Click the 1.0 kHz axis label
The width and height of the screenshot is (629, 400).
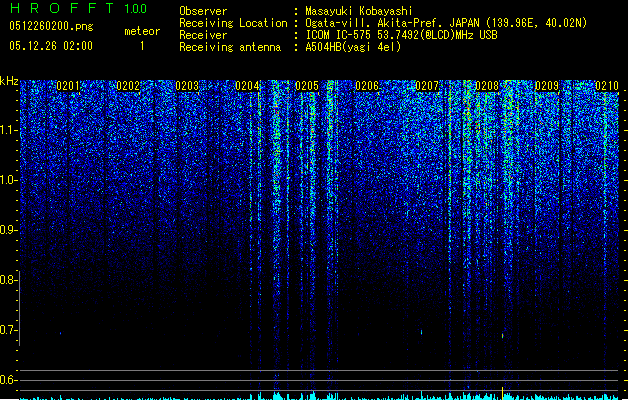8,180
